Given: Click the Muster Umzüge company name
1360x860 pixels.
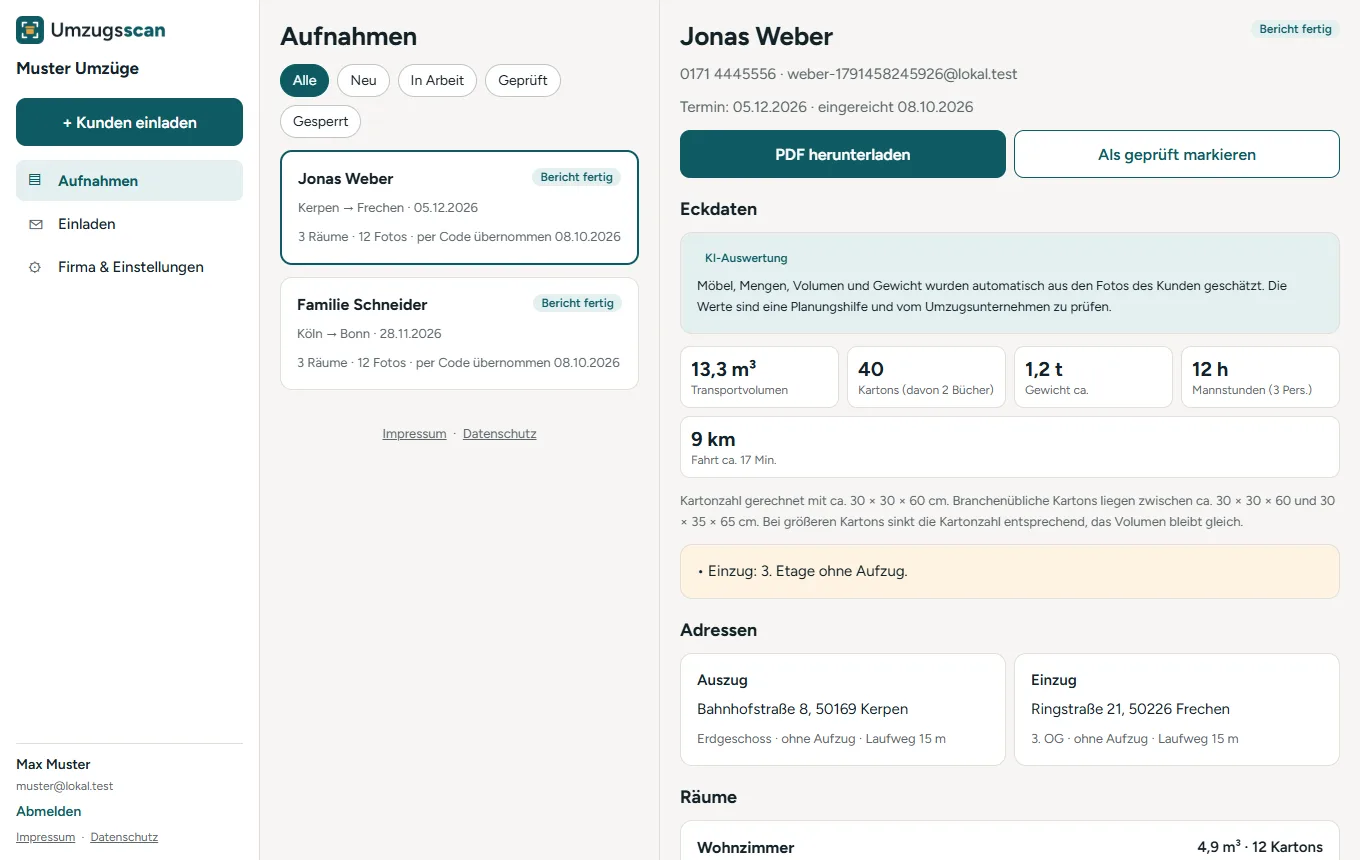Looking at the screenshot, I should tap(77, 68).
